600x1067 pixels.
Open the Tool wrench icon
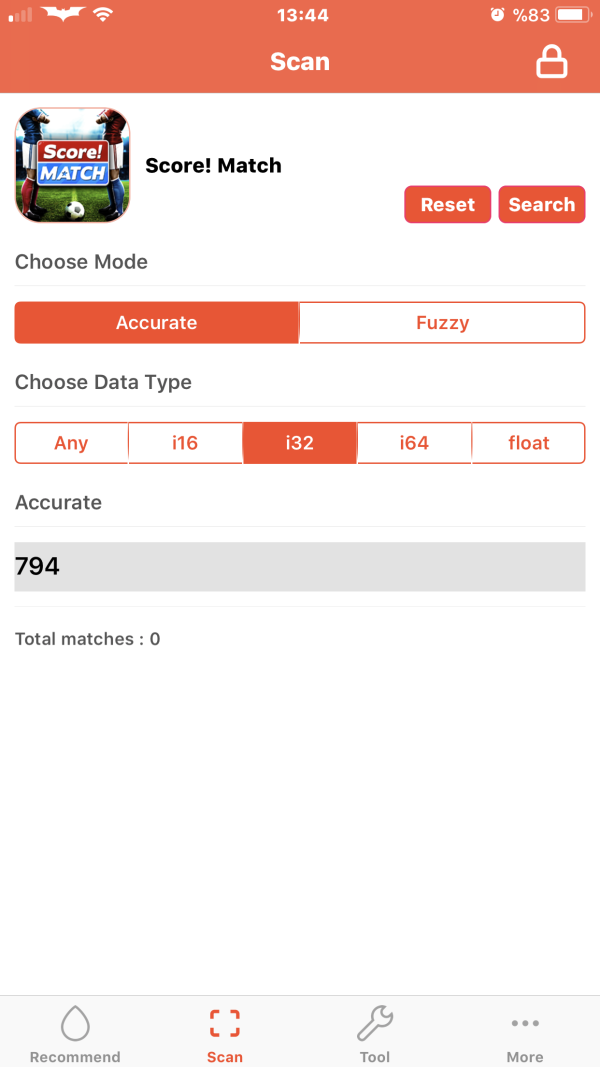click(375, 1022)
